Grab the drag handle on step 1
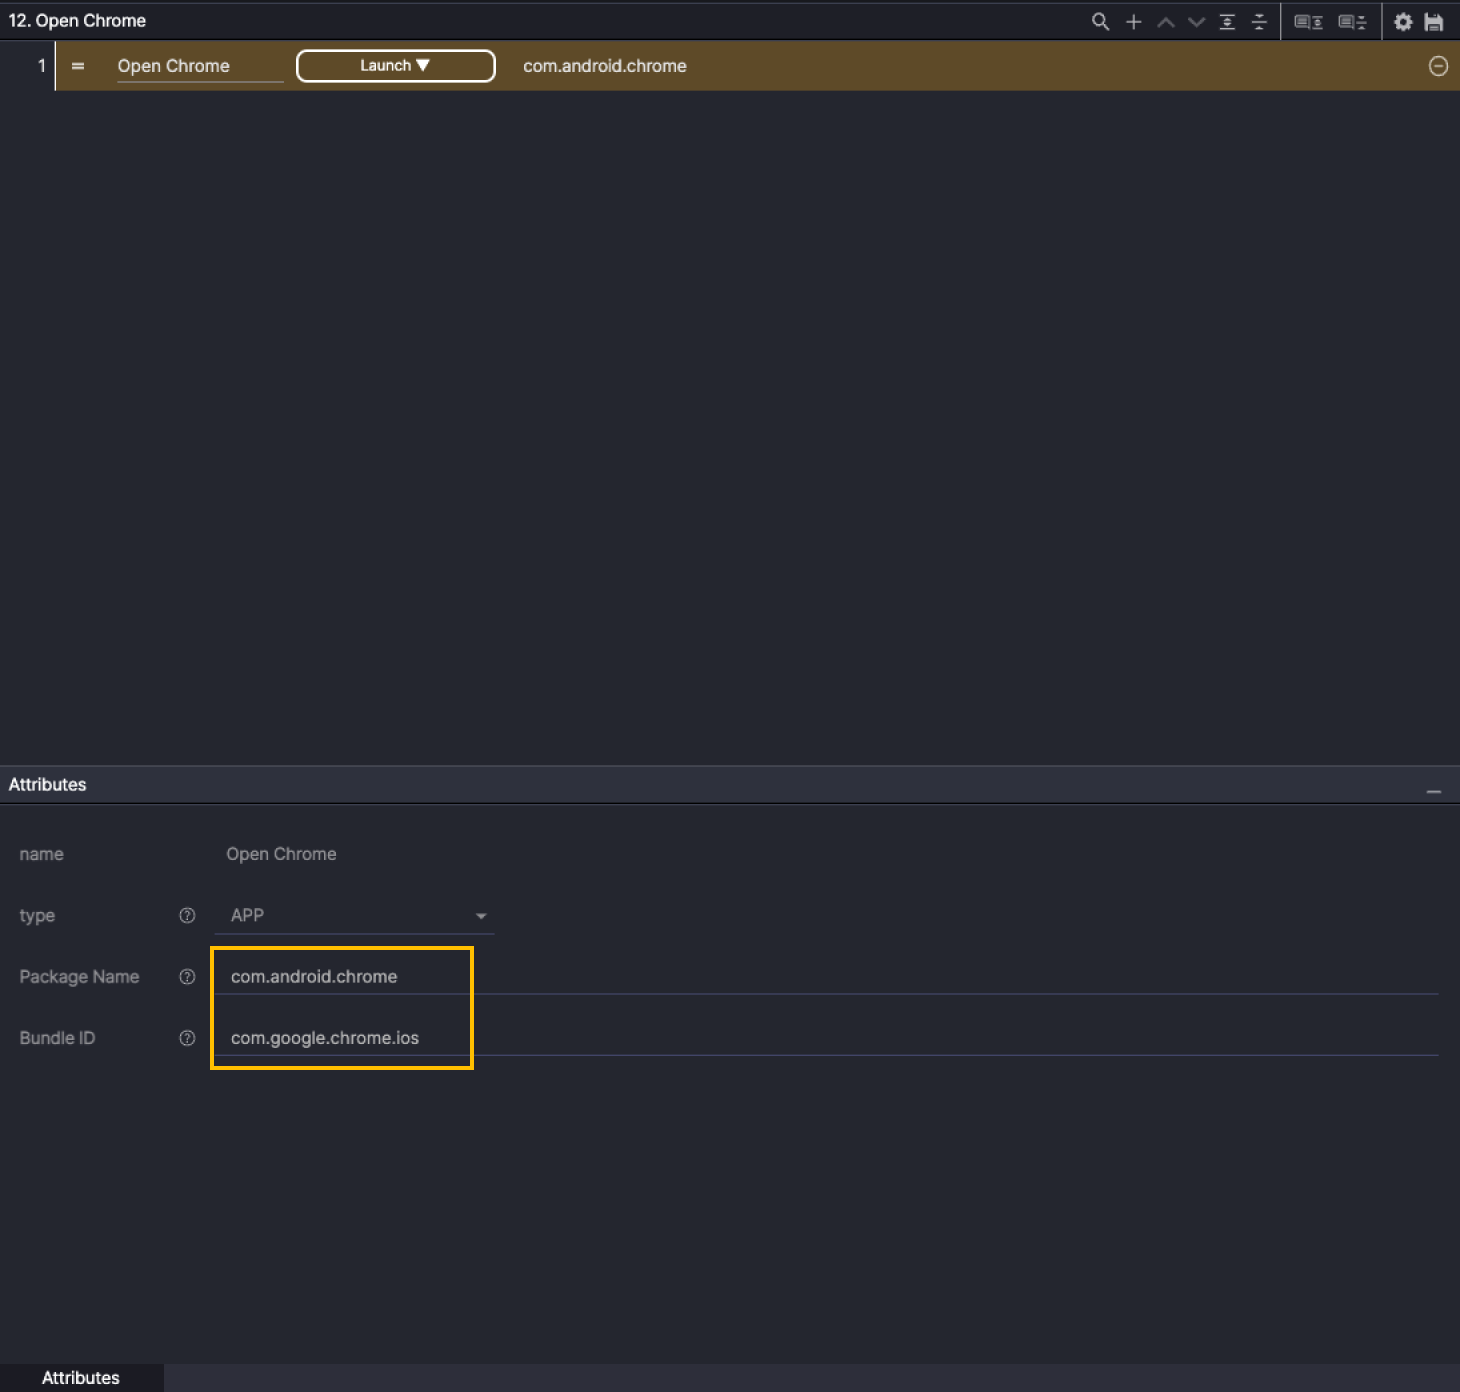The height and width of the screenshot is (1392, 1460). point(78,66)
